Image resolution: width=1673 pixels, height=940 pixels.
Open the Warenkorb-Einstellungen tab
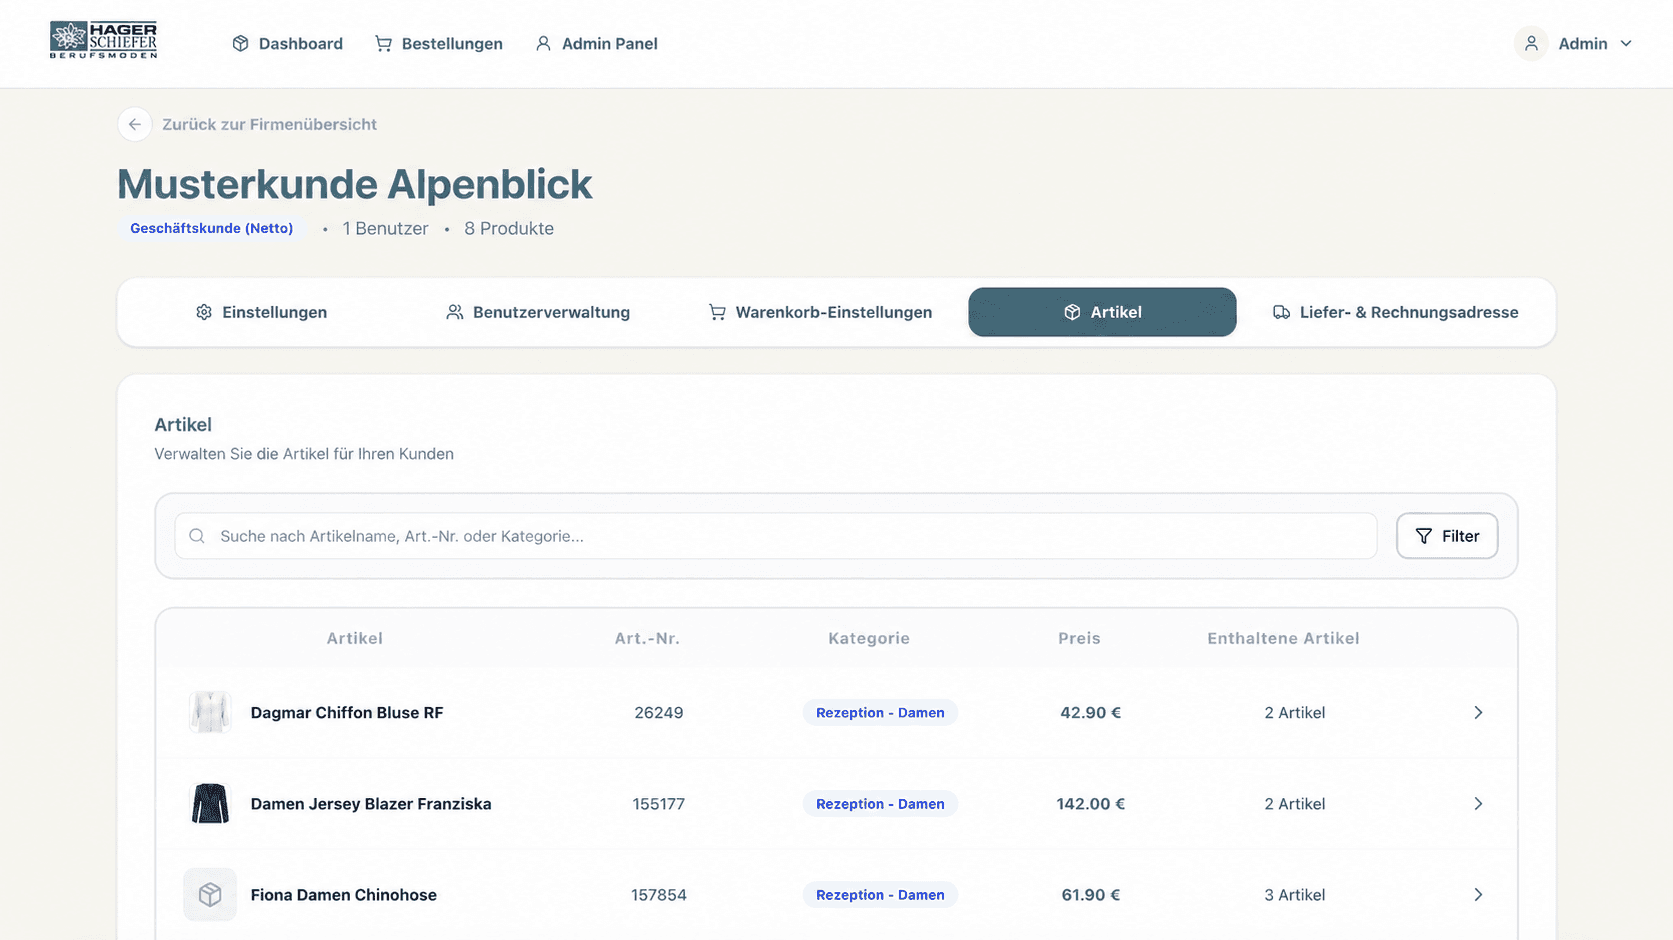[820, 312]
